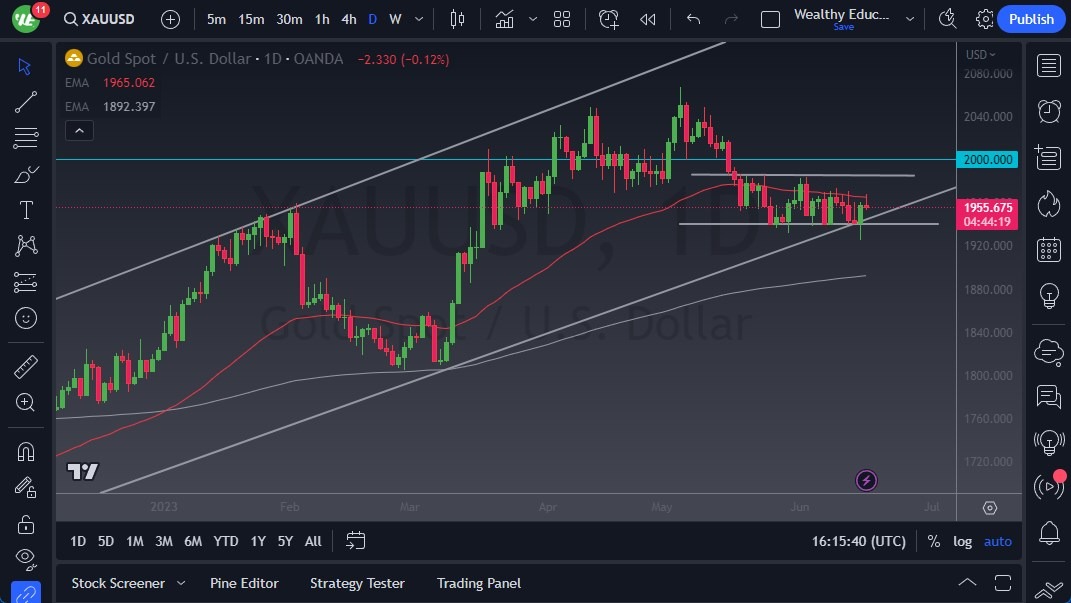Open the indicators menu
The height and width of the screenshot is (603, 1071).
[x=504, y=19]
